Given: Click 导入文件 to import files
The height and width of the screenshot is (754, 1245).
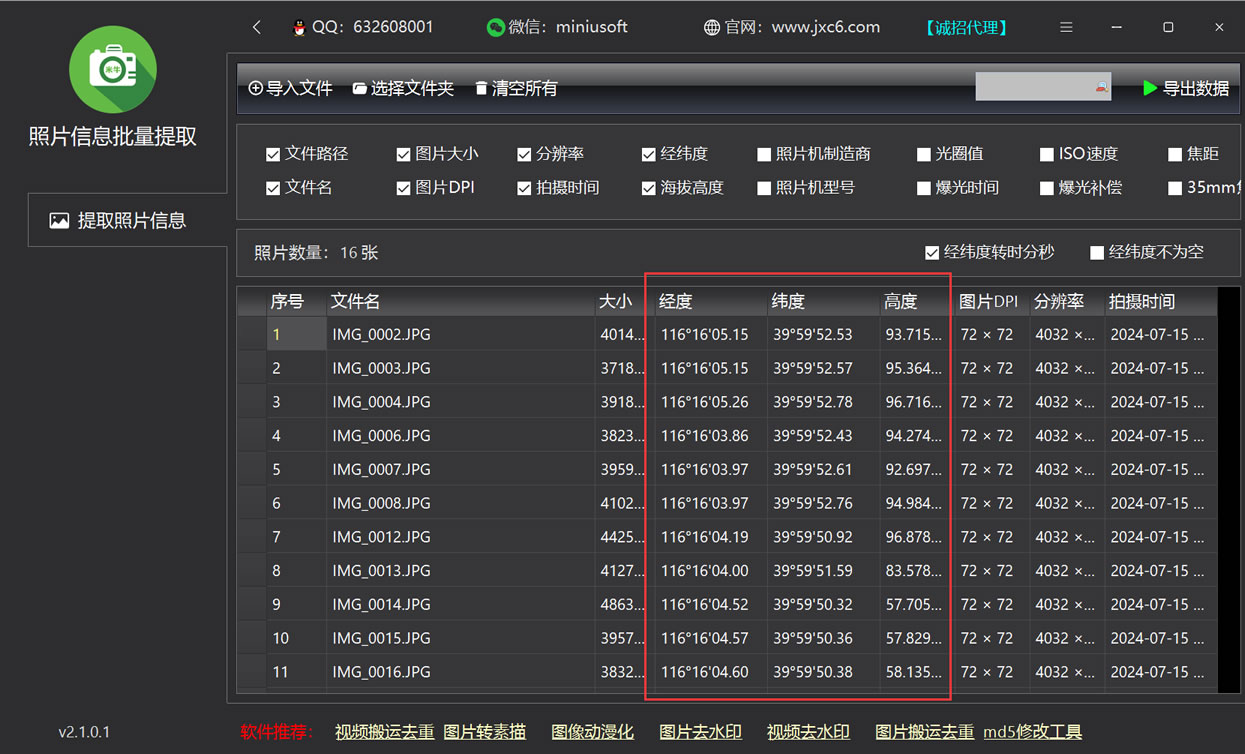Looking at the screenshot, I should click(x=290, y=88).
